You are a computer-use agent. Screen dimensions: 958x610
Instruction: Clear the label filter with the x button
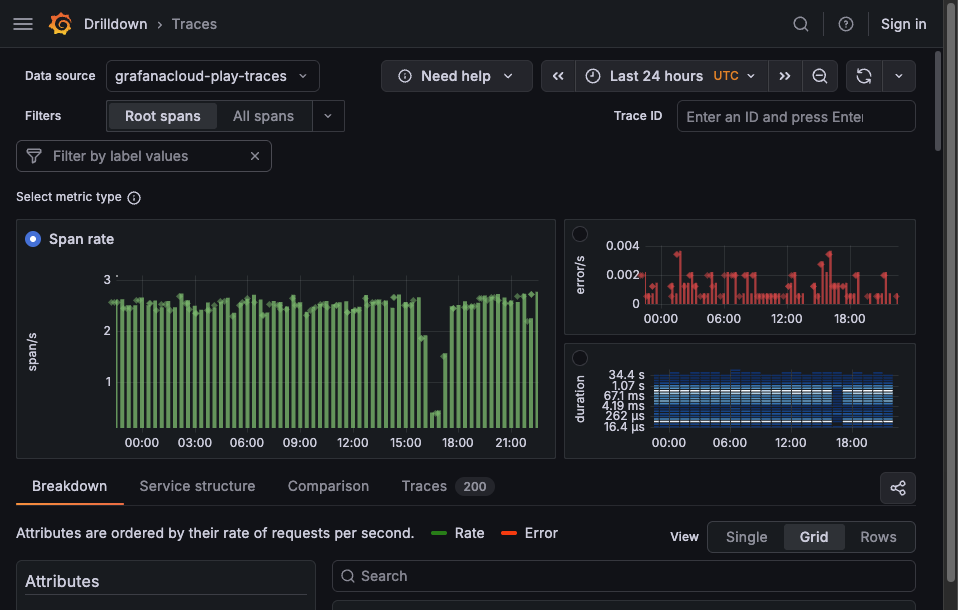click(x=255, y=156)
